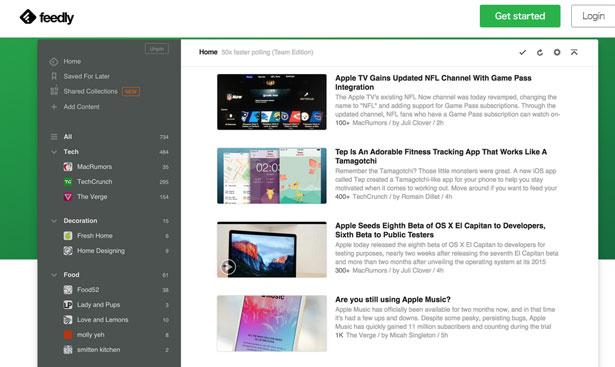Collapse the Food category chevron
Screen dimensions: 615x367
54,275
